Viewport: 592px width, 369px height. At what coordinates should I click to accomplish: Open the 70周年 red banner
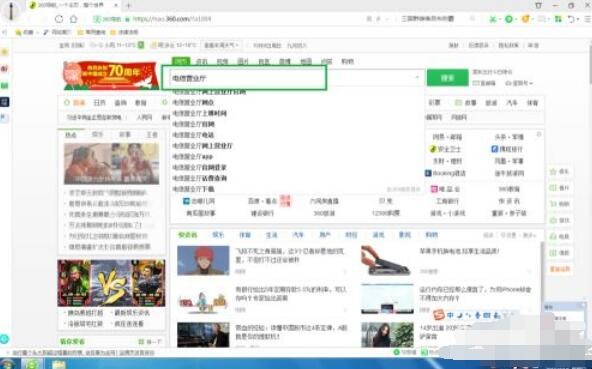point(111,76)
